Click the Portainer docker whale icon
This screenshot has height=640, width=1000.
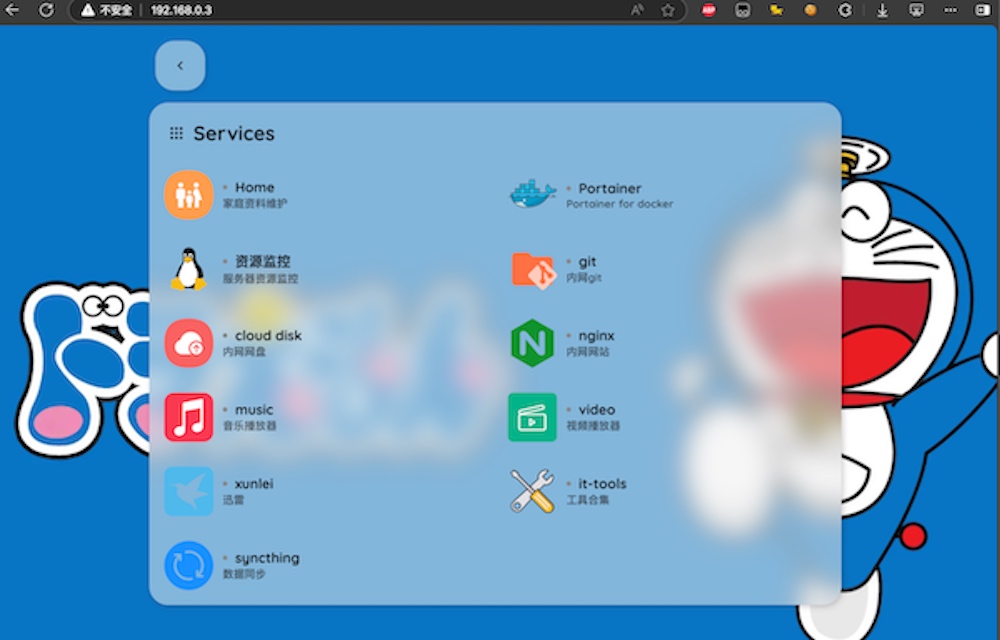point(533,193)
